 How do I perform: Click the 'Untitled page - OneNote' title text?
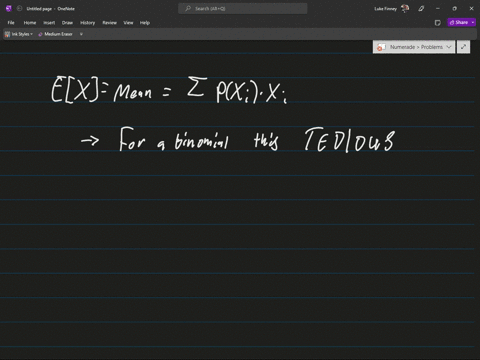[x=51, y=9]
